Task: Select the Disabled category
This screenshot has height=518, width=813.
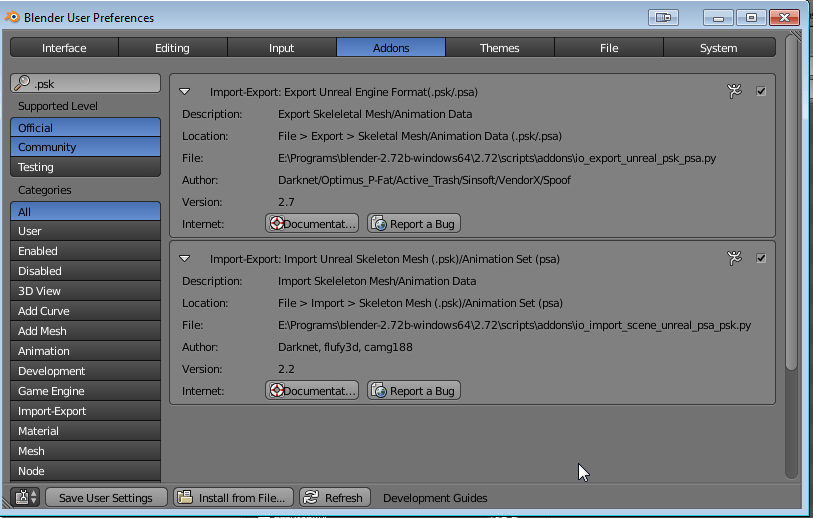Action: pos(86,271)
